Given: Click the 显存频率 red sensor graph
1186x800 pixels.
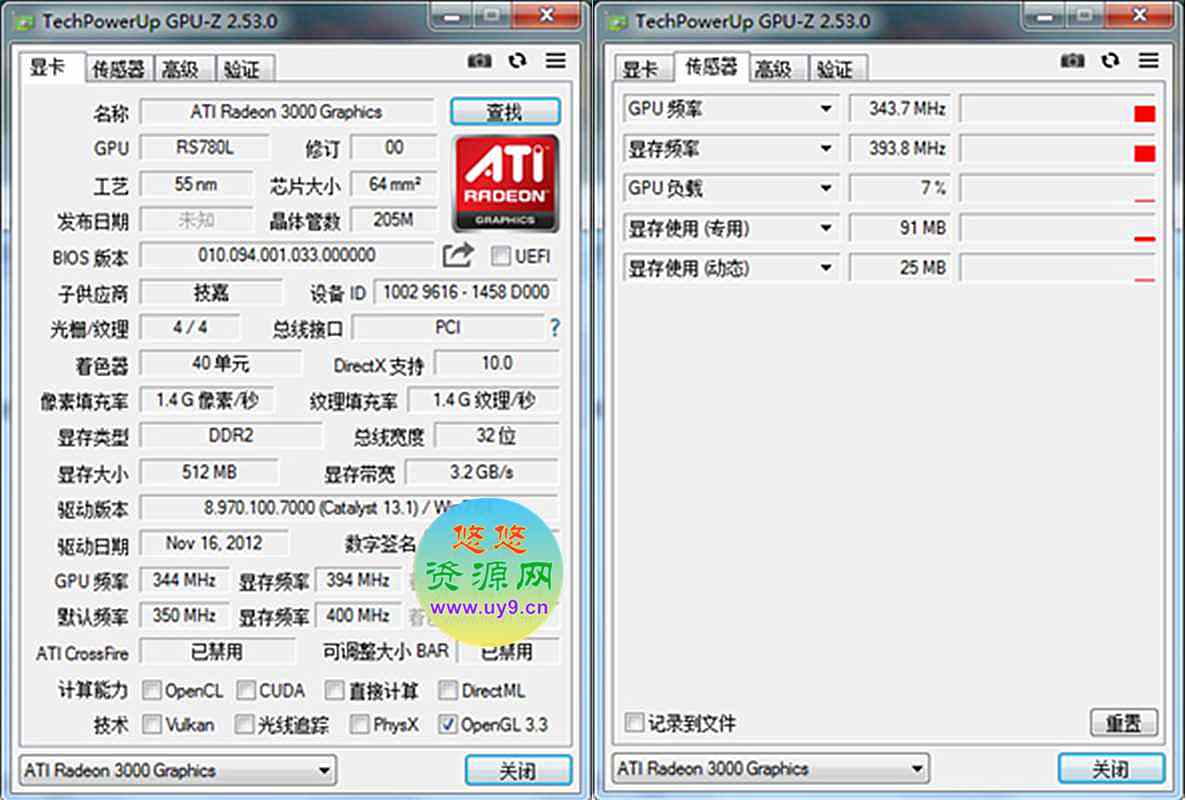Looking at the screenshot, I should (x=1057, y=149).
